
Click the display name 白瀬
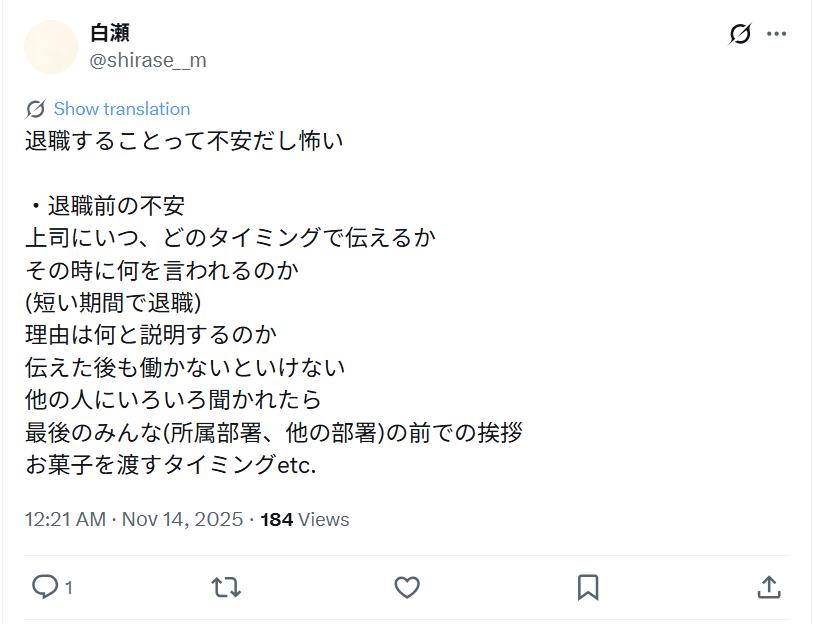pyautogui.click(x=110, y=33)
